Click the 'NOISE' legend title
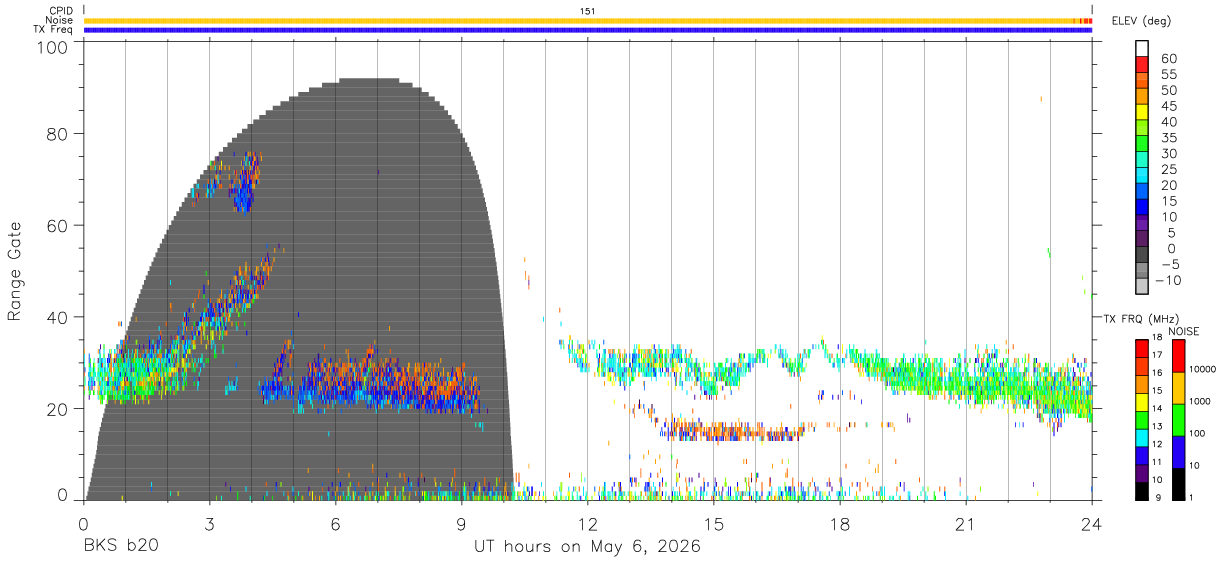The height and width of the screenshot is (567, 1228). pos(1183,331)
